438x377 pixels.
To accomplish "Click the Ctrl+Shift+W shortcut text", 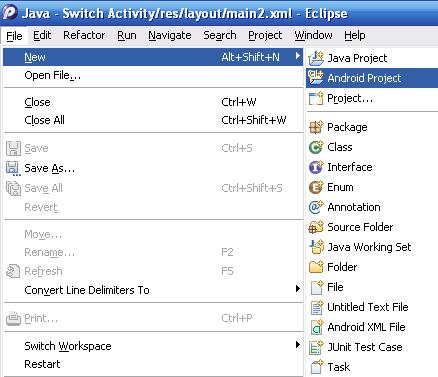I will [254, 120].
